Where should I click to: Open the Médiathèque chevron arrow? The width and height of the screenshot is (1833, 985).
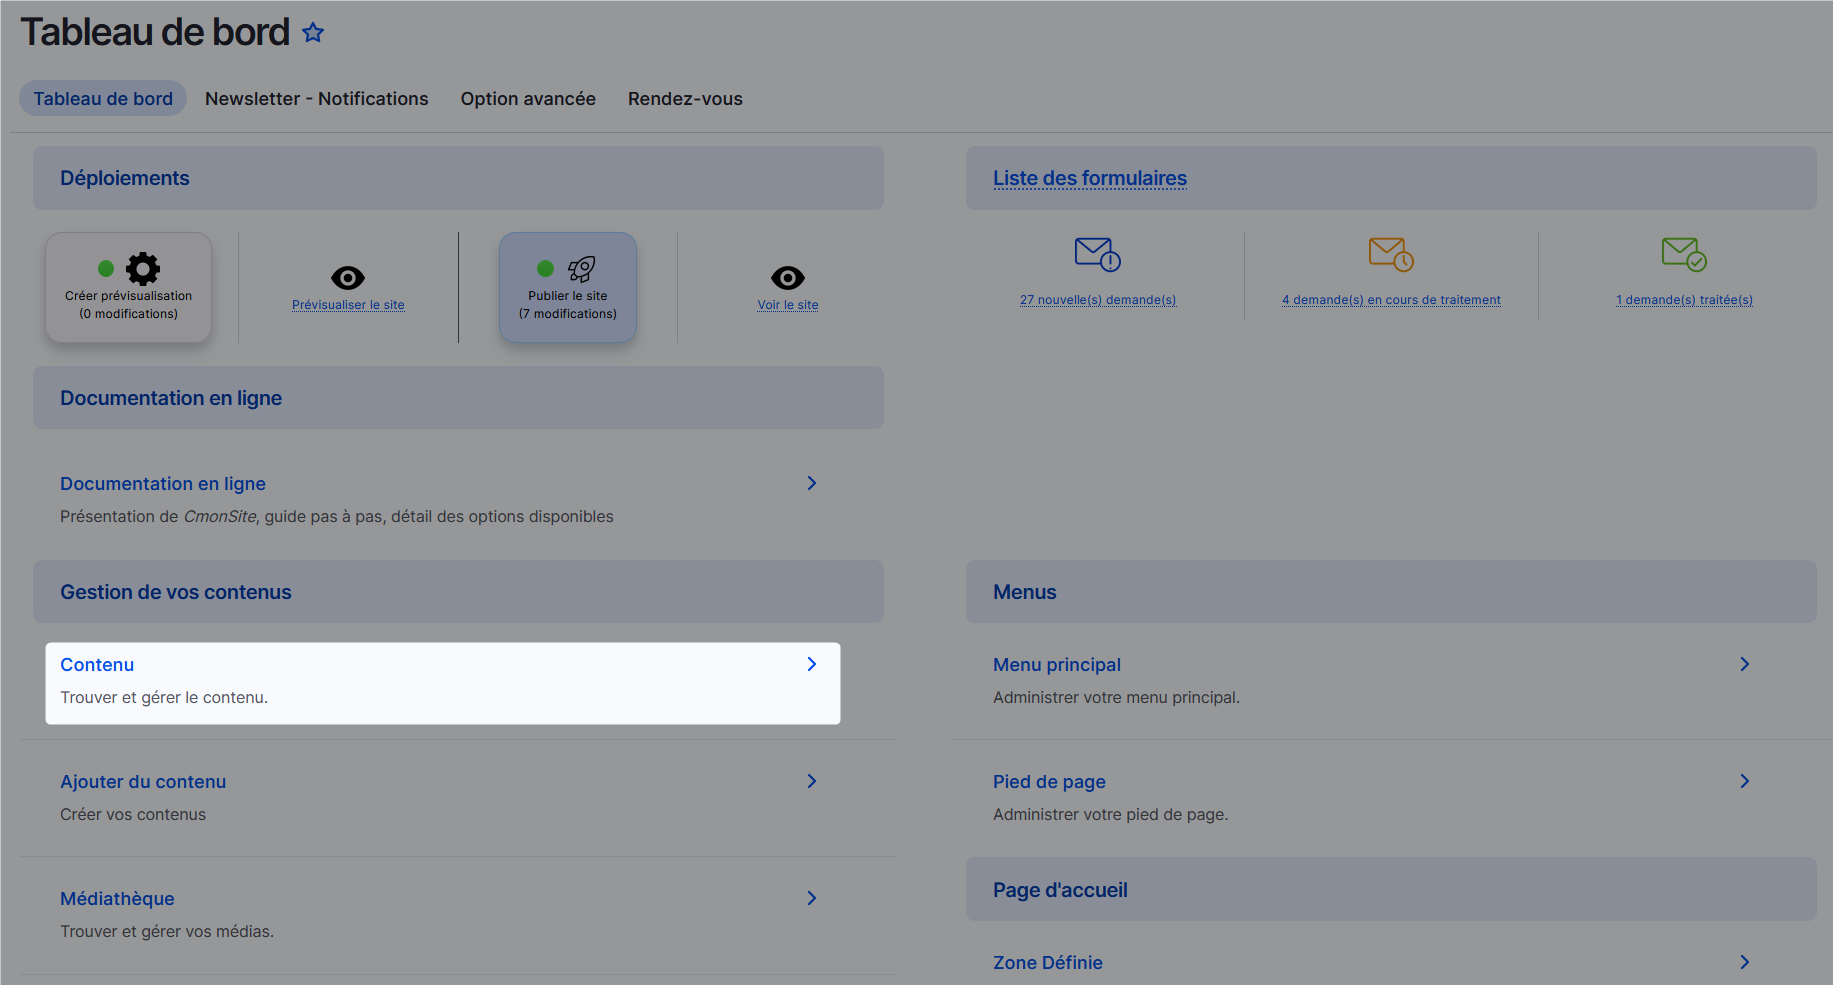(x=811, y=898)
